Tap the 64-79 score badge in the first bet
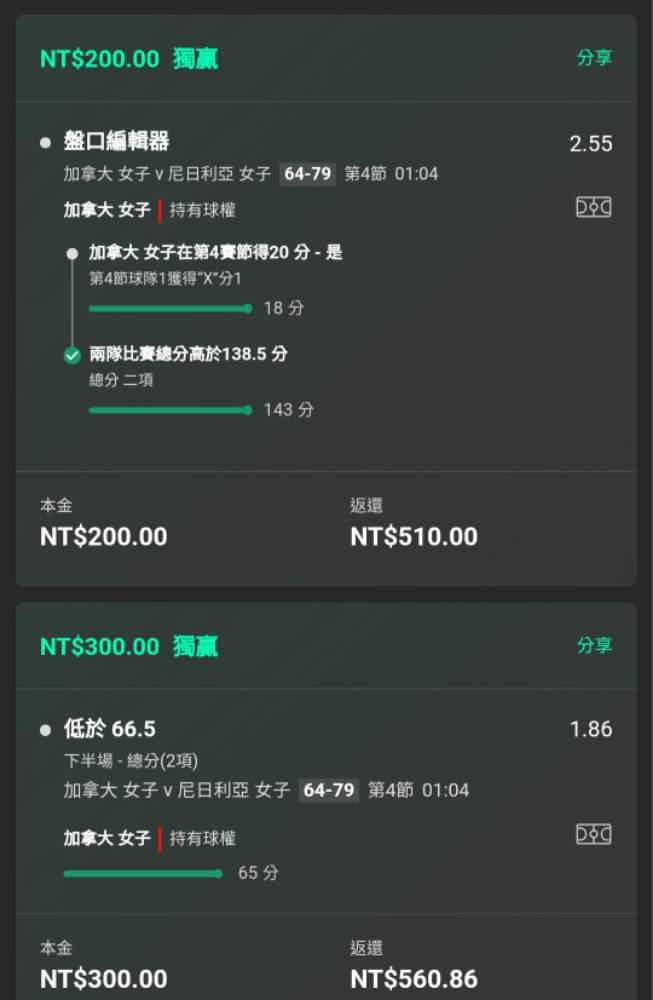The width and height of the screenshot is (653, 1000). [308, 174]
